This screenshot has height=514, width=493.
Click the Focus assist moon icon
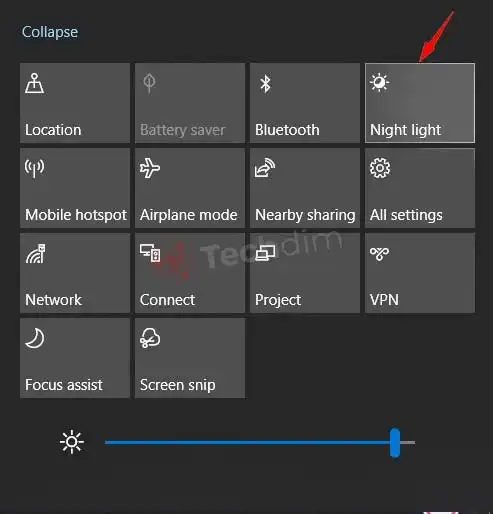coord(35,338)
